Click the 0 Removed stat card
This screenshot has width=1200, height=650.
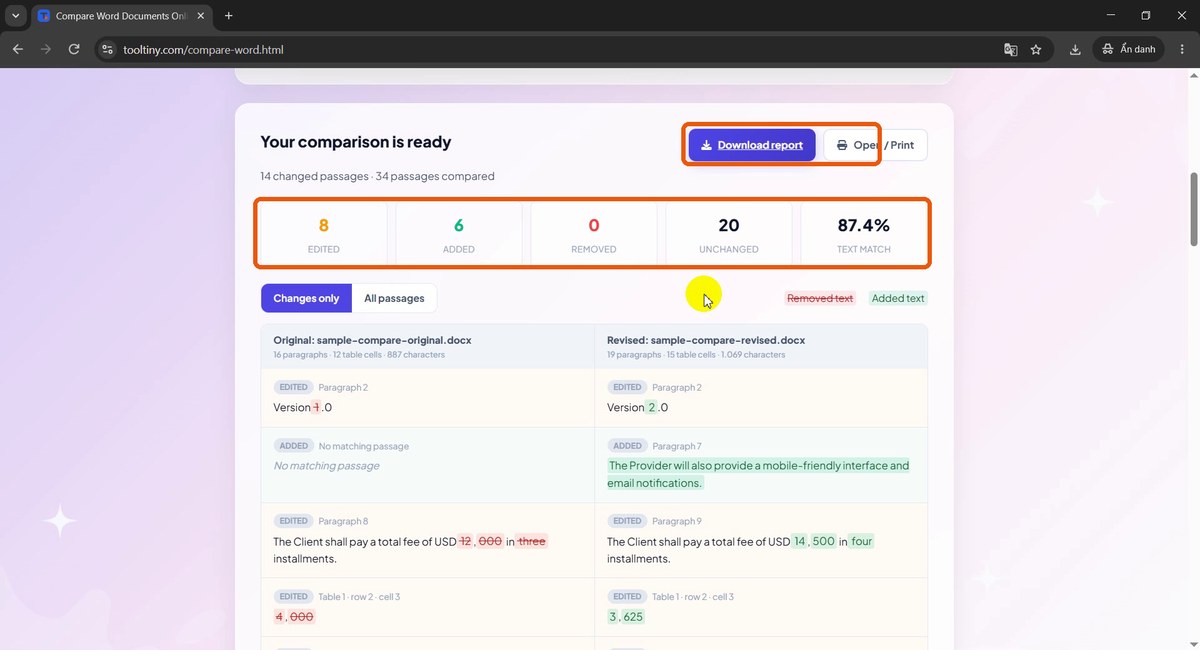594,234
